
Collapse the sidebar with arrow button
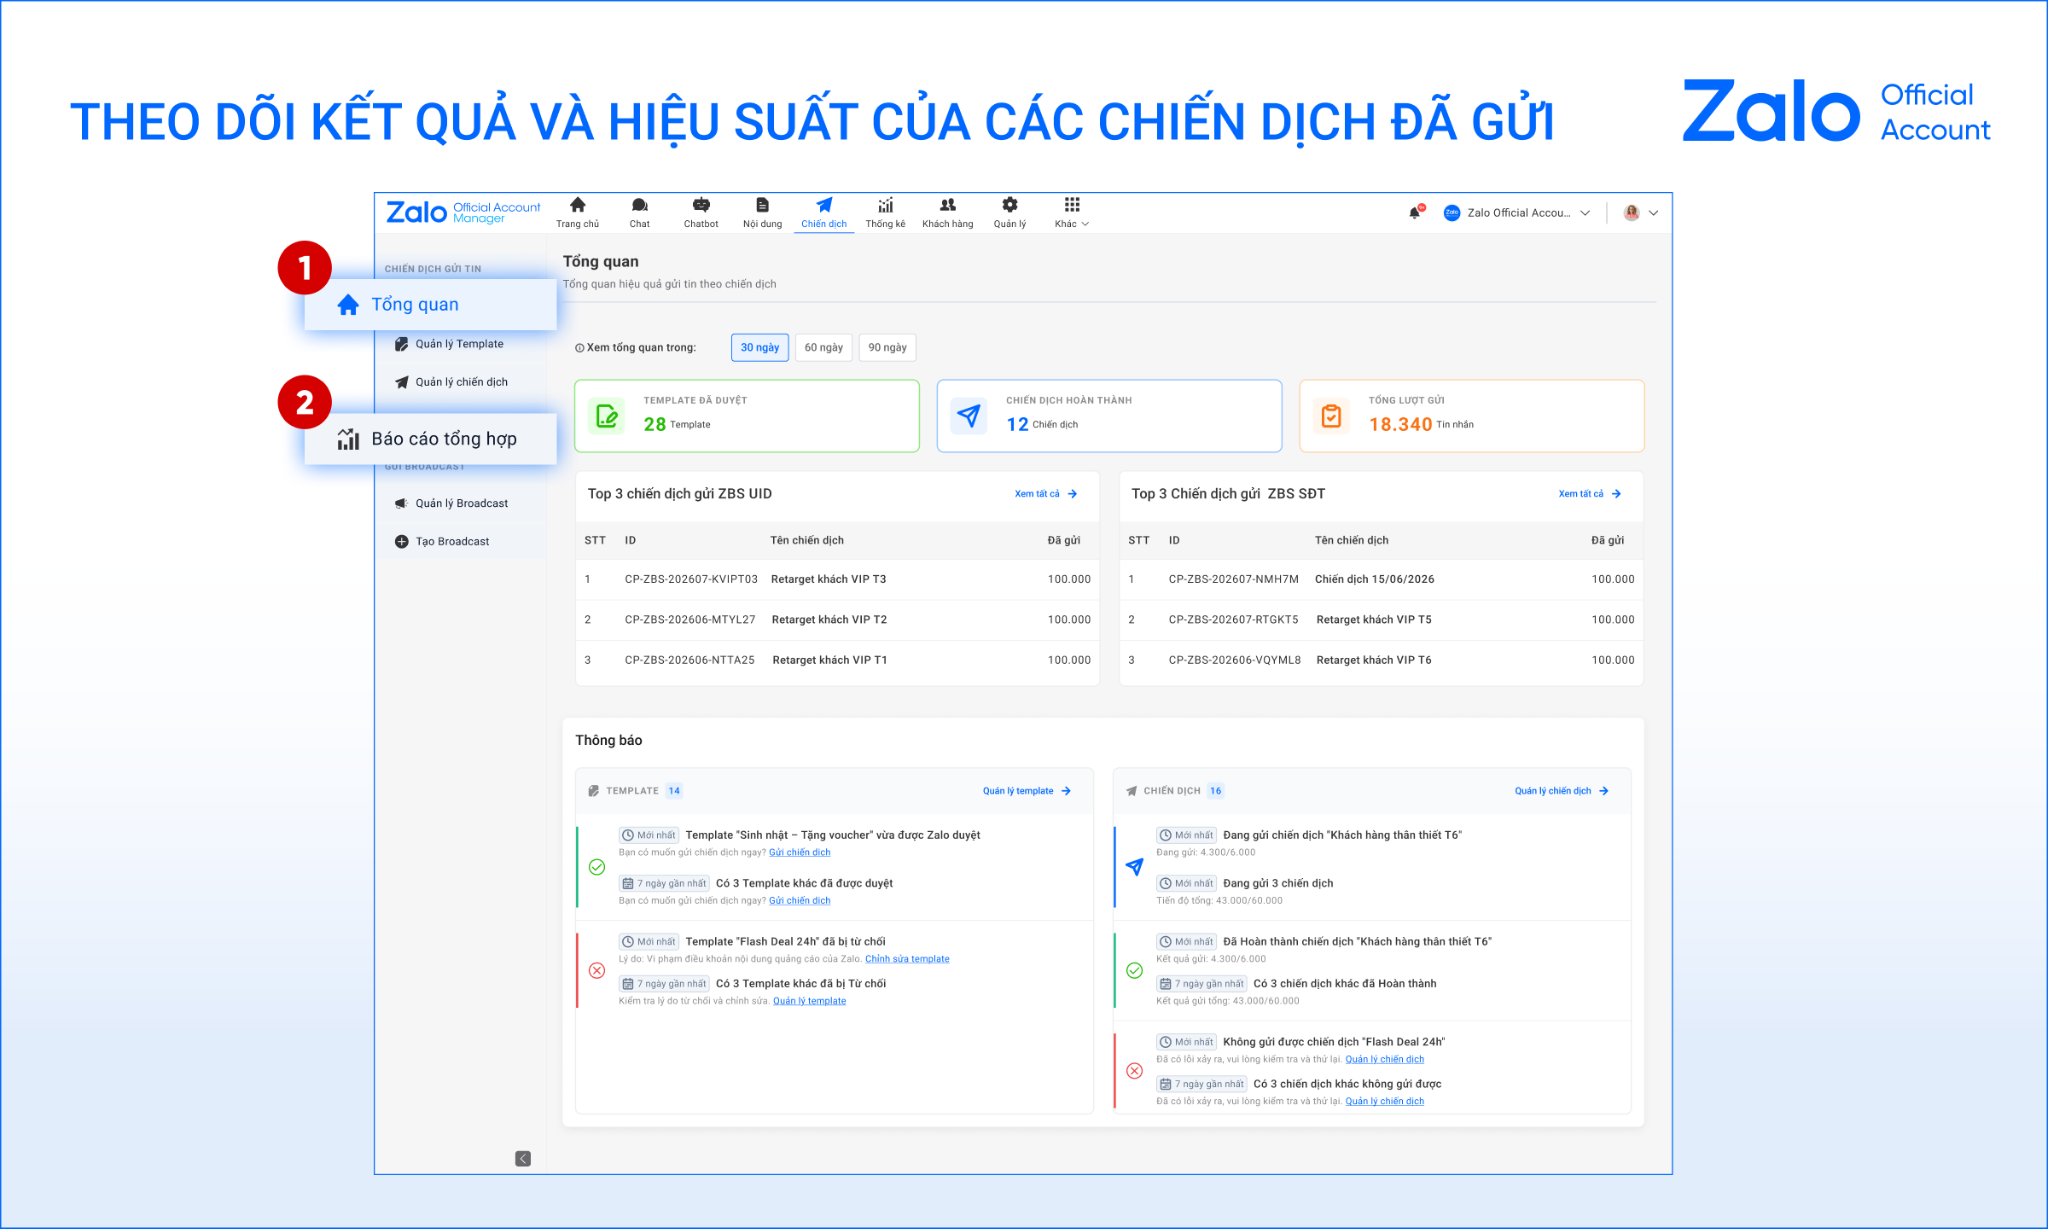tap(523, 1158)
